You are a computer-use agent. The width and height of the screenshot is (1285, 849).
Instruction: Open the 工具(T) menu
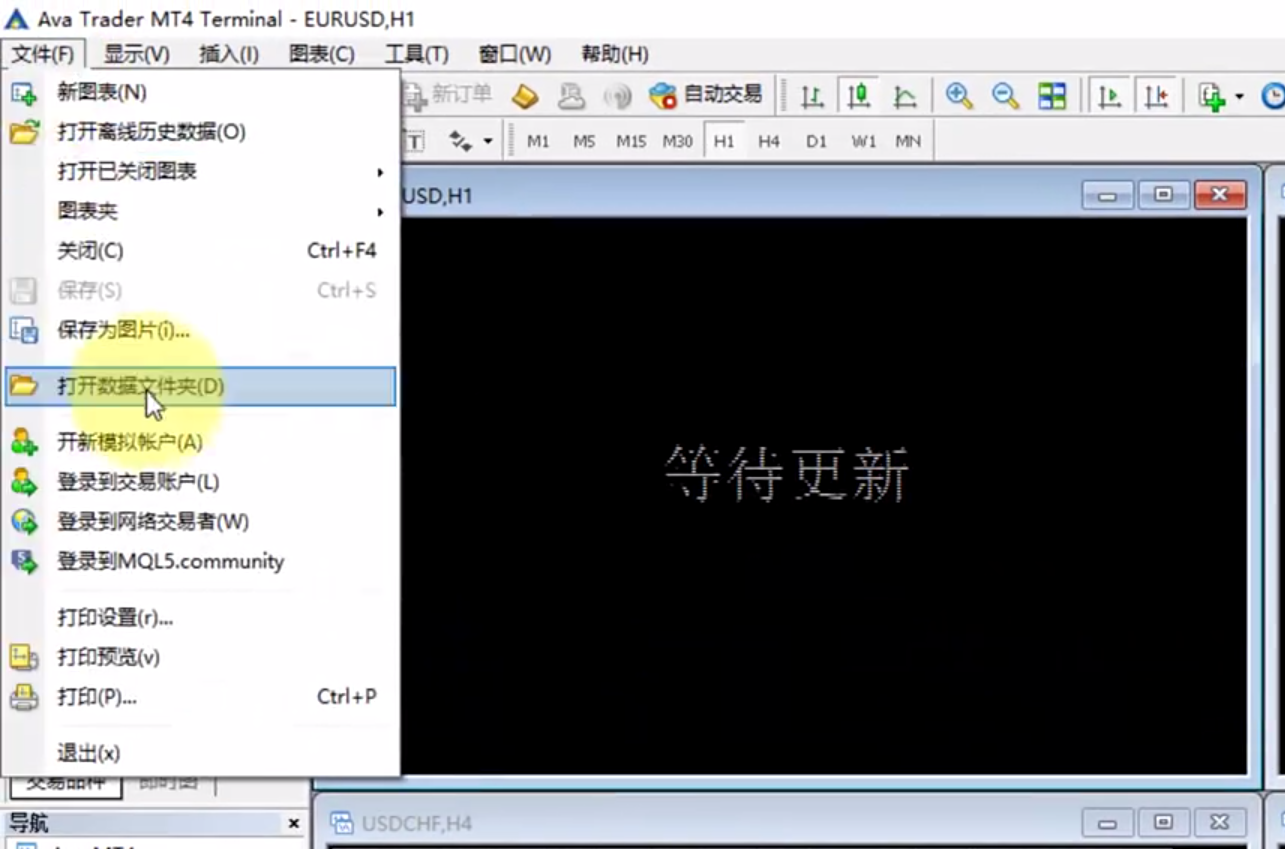click(416, 54)
